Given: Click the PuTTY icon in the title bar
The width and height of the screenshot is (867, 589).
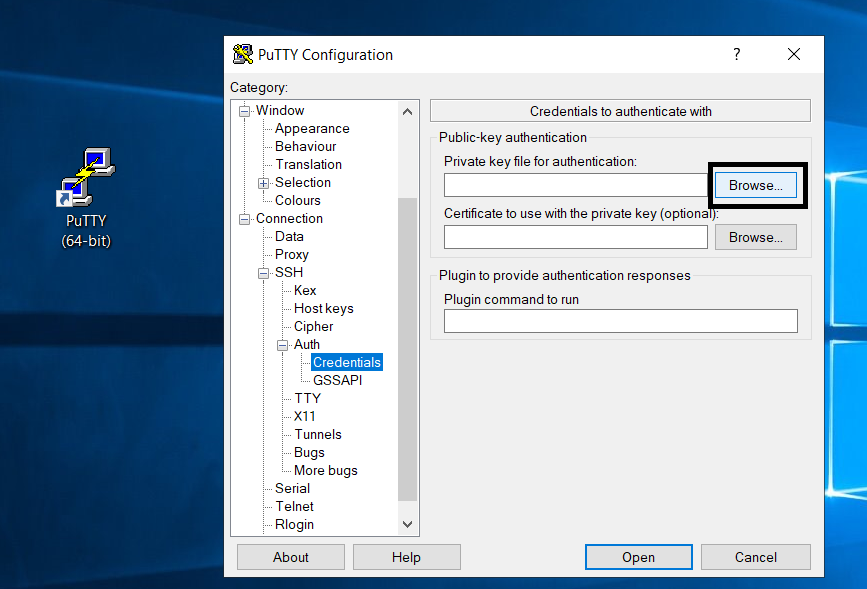Looking at the screenshot, I should 243,54.
